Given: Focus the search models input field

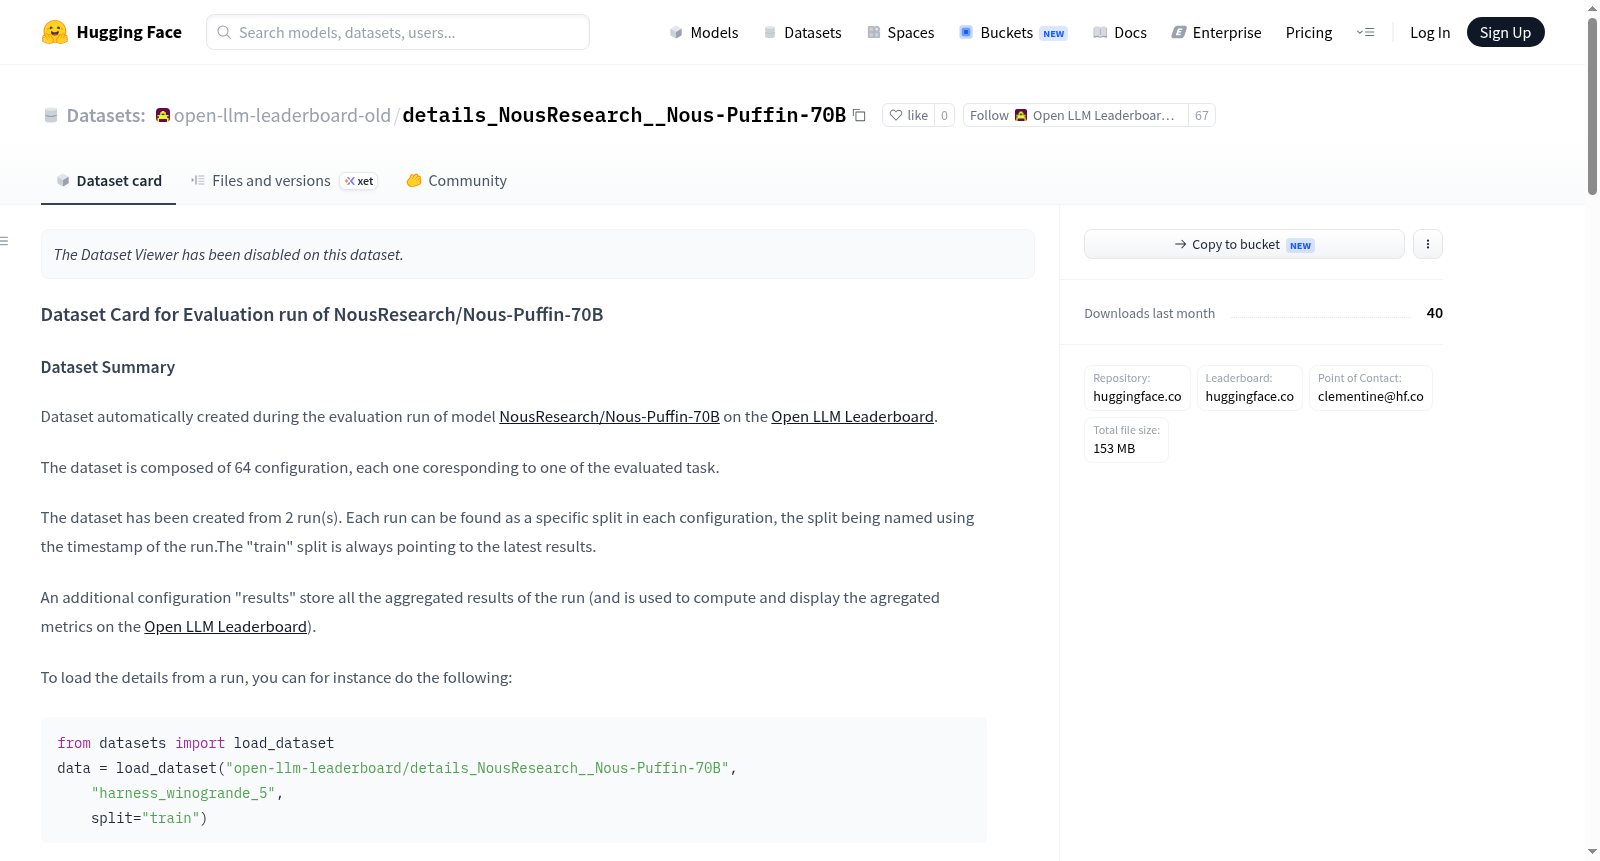Looking at the screenshot, I should coord(398,32).
